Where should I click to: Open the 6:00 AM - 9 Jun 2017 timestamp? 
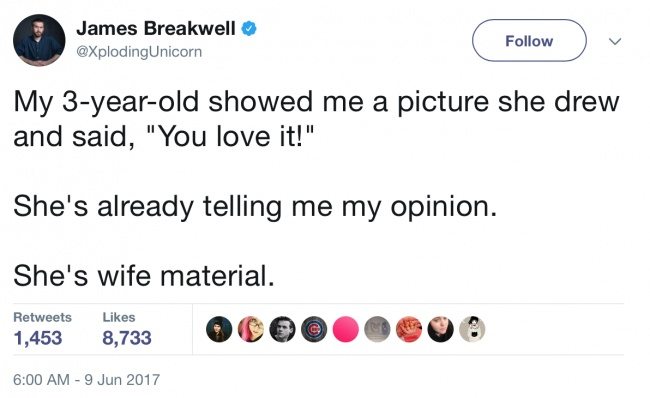pos(86,379)
